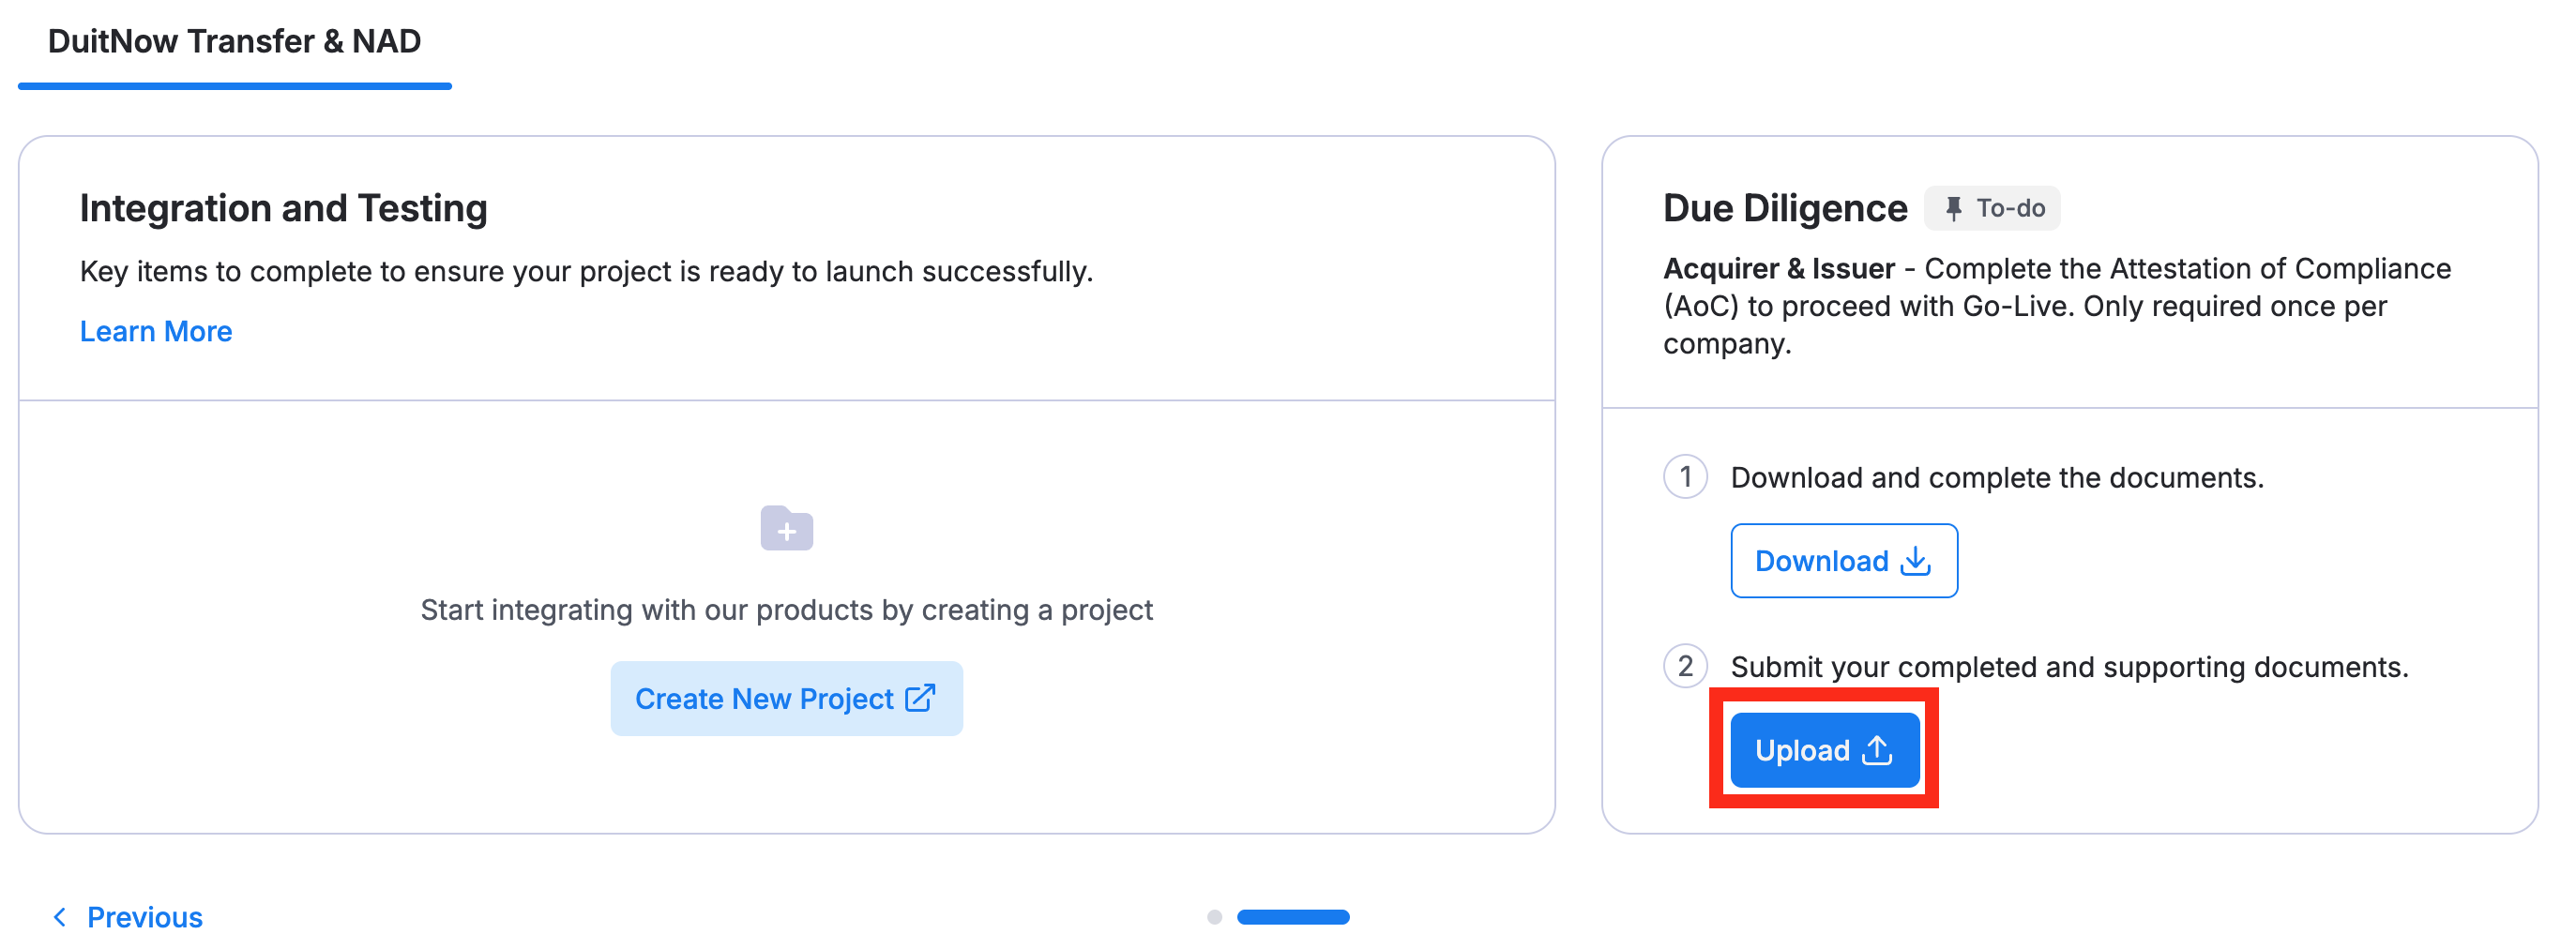Click the active blue pagination bar
The image size is (2576, 949).
point(1293,917)
